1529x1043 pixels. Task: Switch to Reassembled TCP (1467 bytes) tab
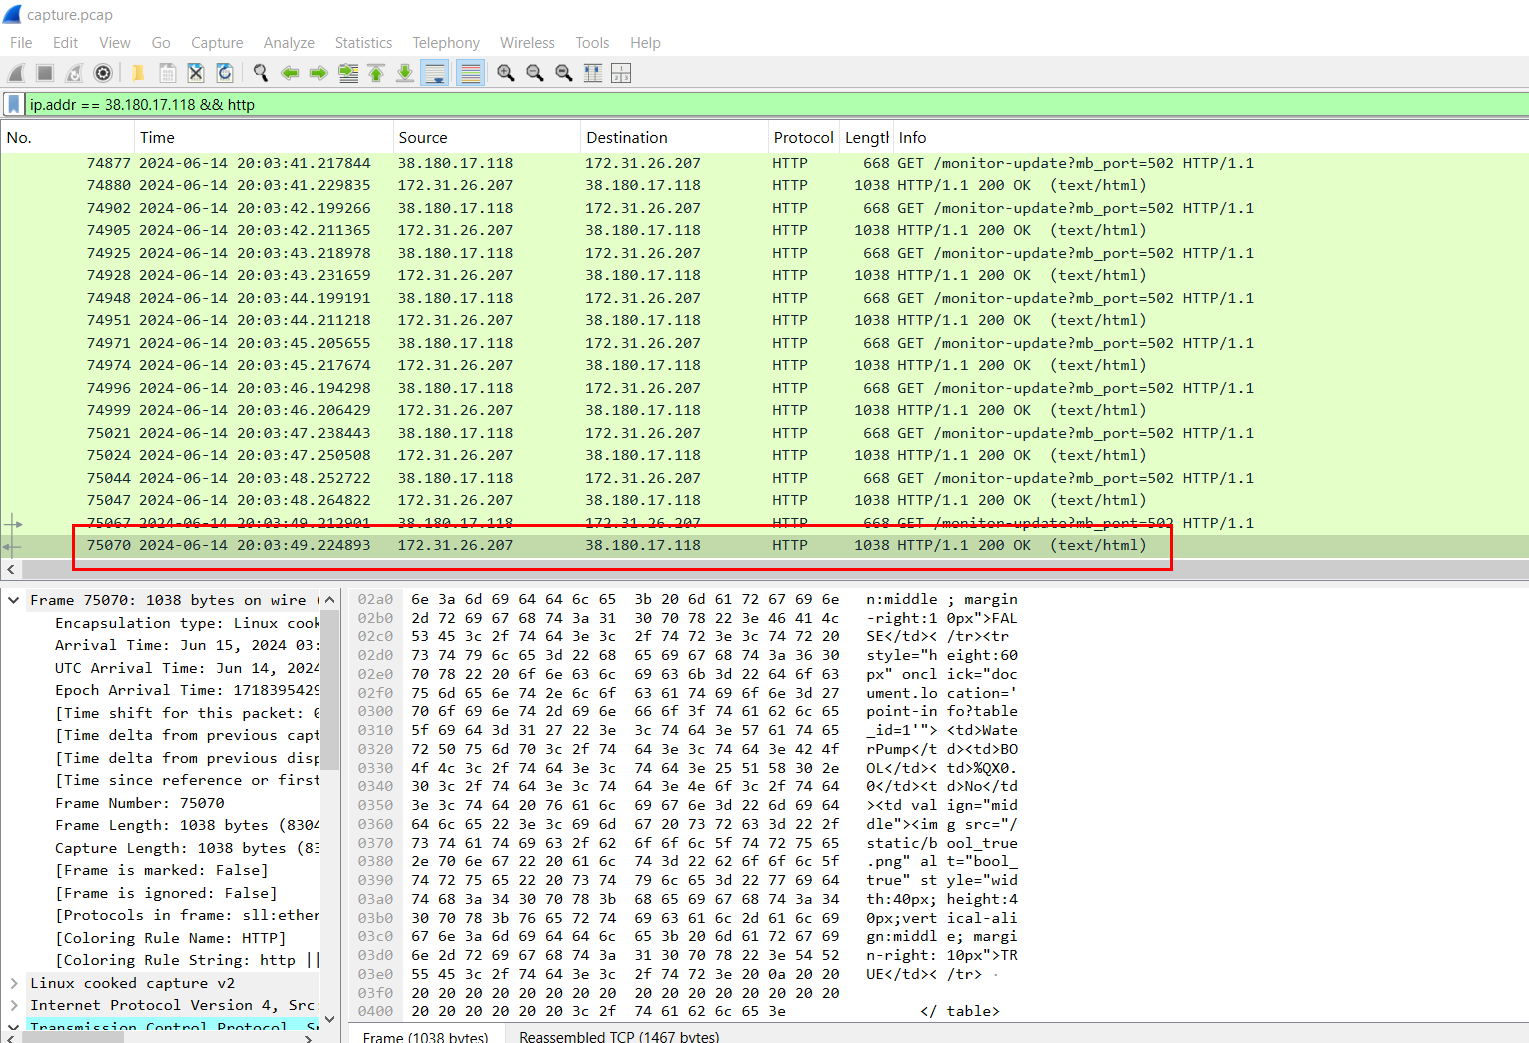click(x=618, y=1036)
